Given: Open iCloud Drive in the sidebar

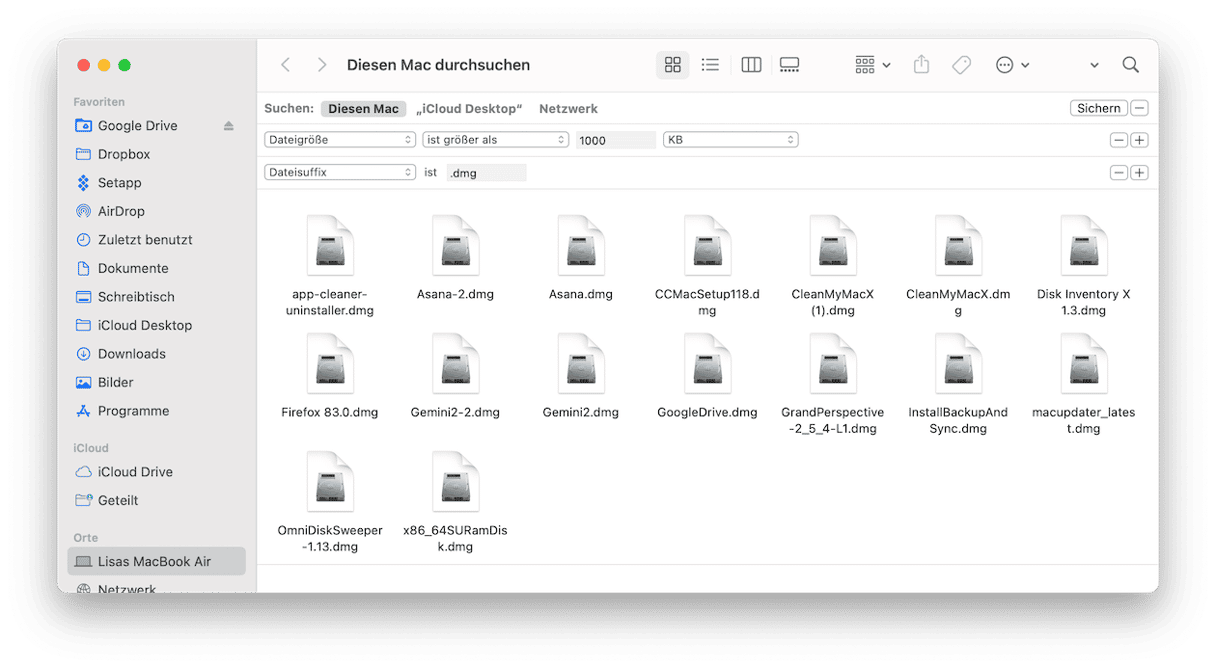Looking at the screenshot, I should (135, 472).
